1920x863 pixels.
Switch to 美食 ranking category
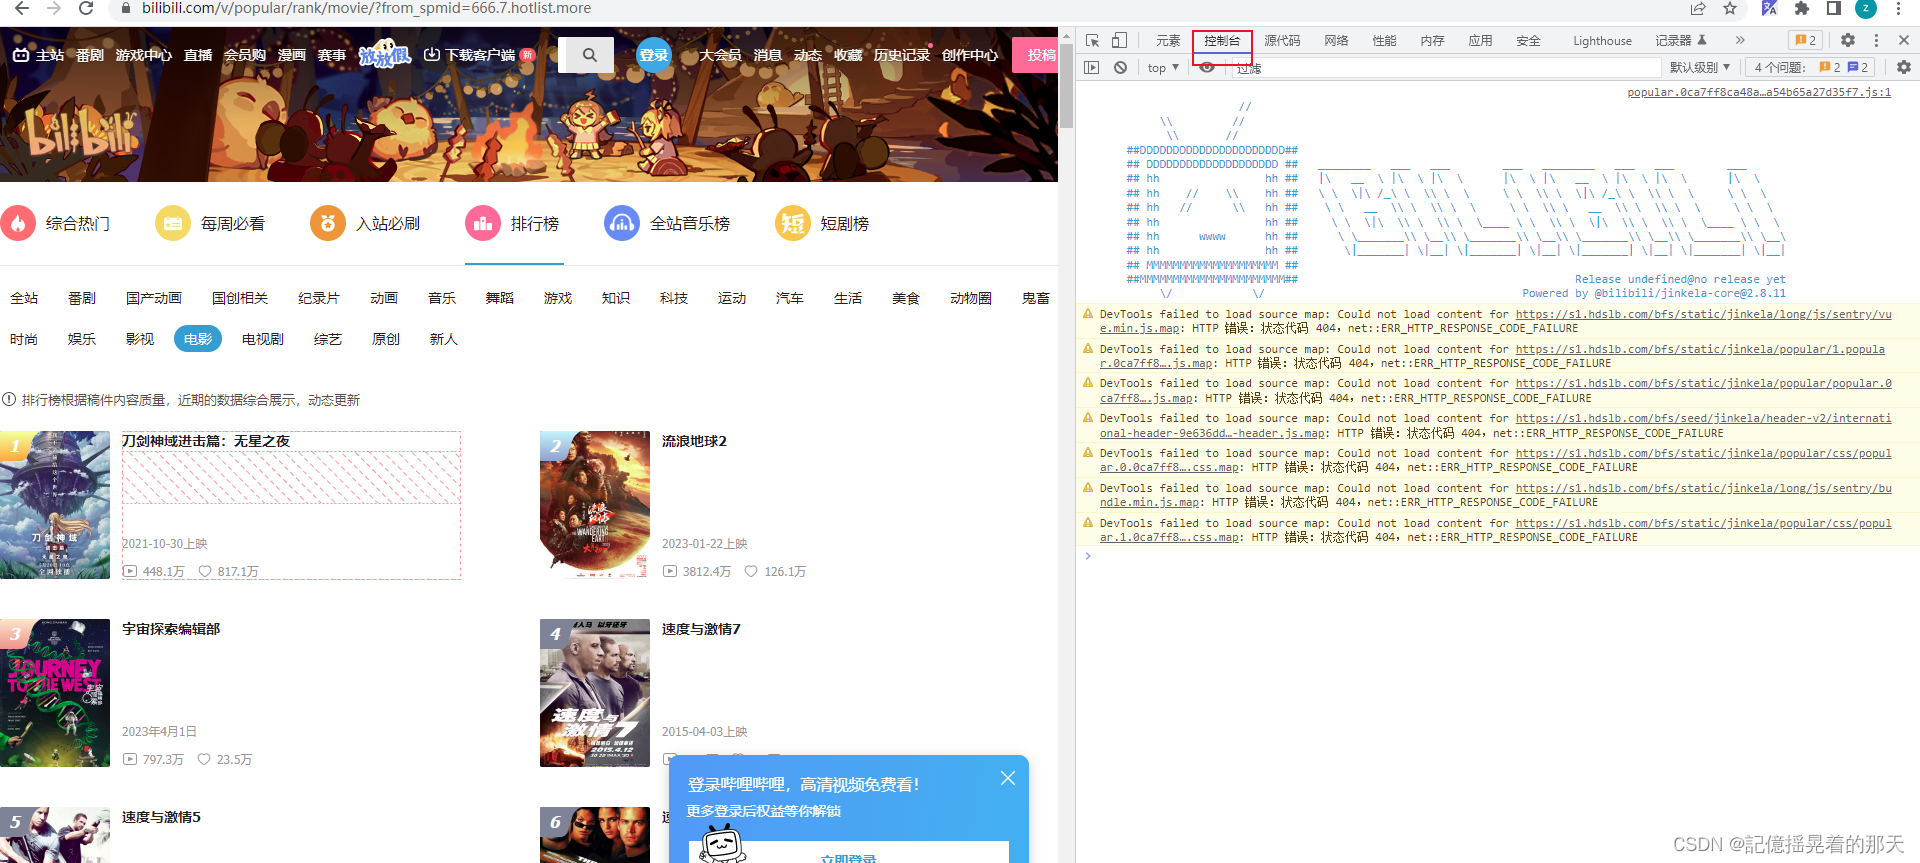click(x=906, y=298)
